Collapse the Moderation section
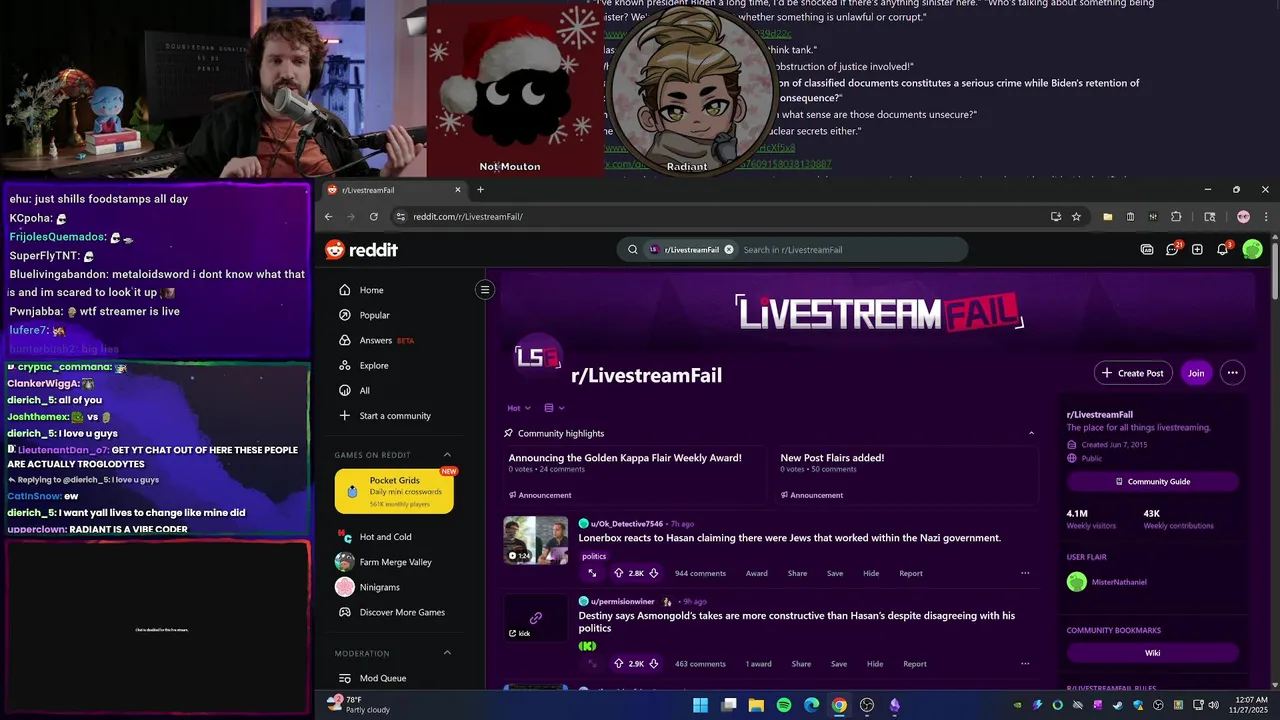 pos(447,653)
